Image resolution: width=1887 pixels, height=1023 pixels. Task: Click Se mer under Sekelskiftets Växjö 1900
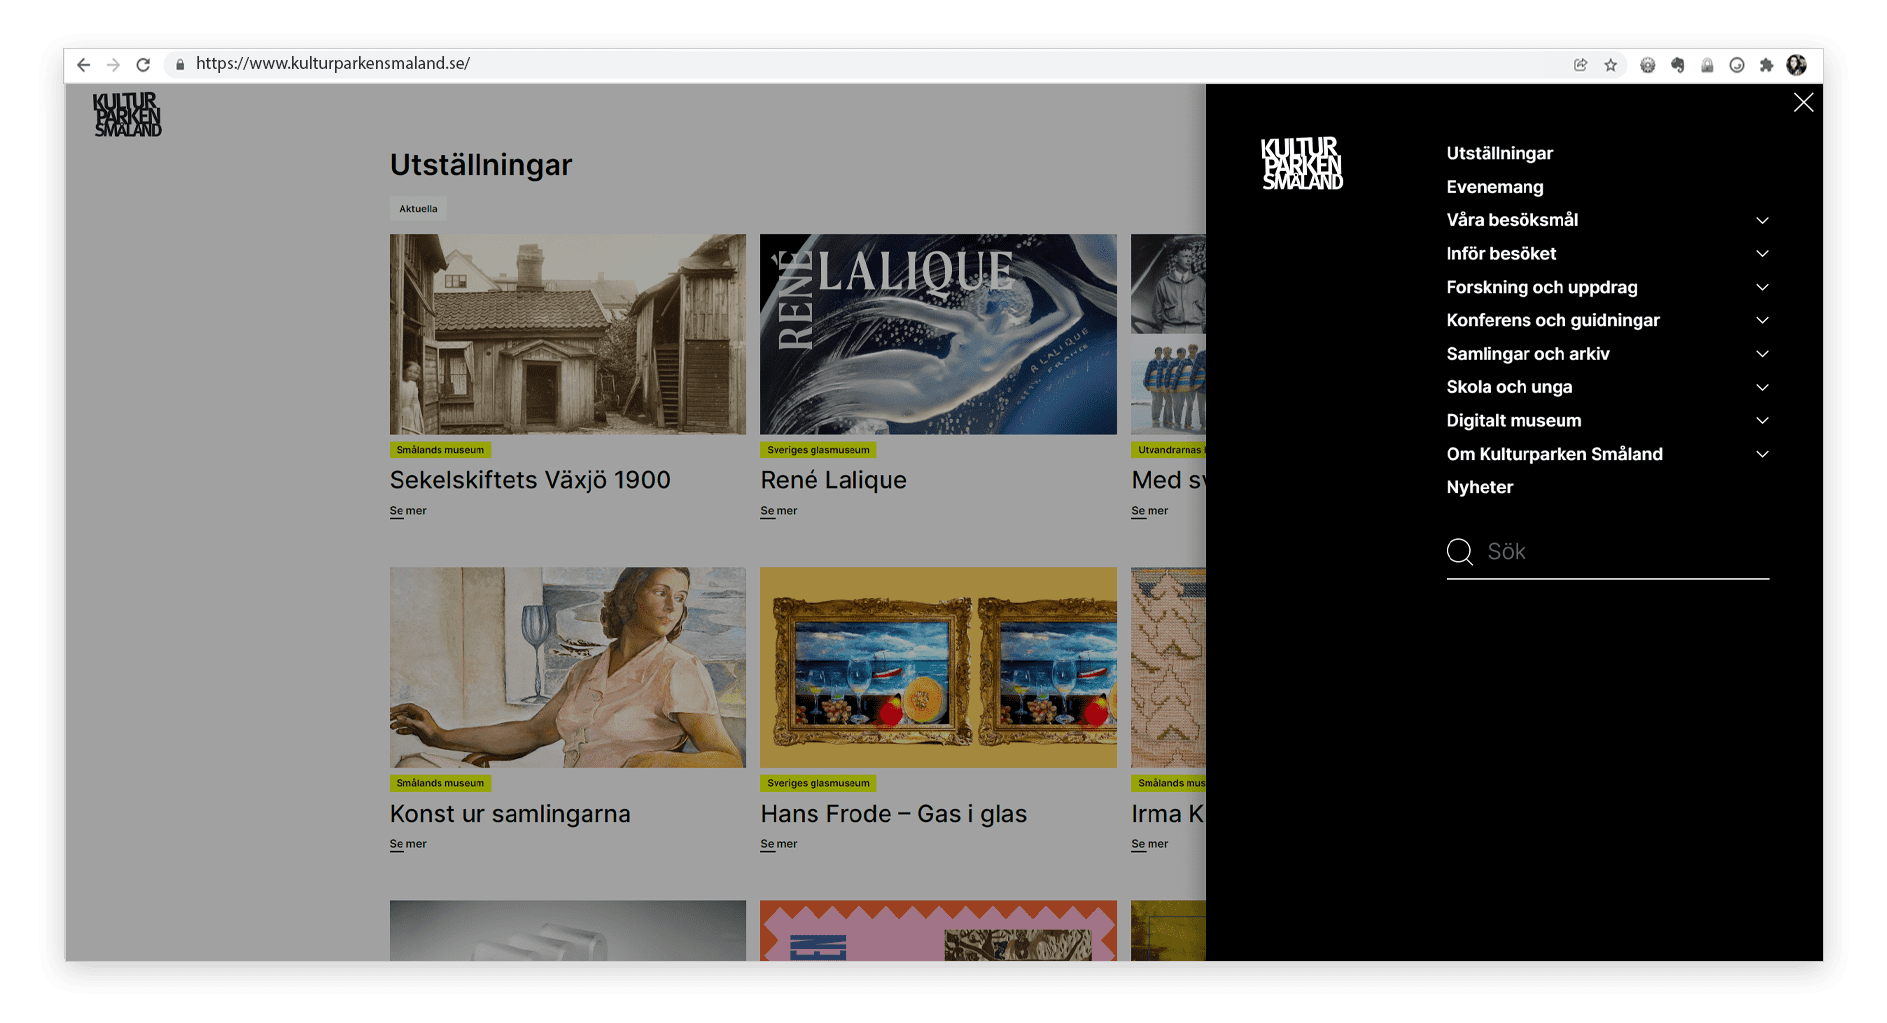click(x=408, y=511)
